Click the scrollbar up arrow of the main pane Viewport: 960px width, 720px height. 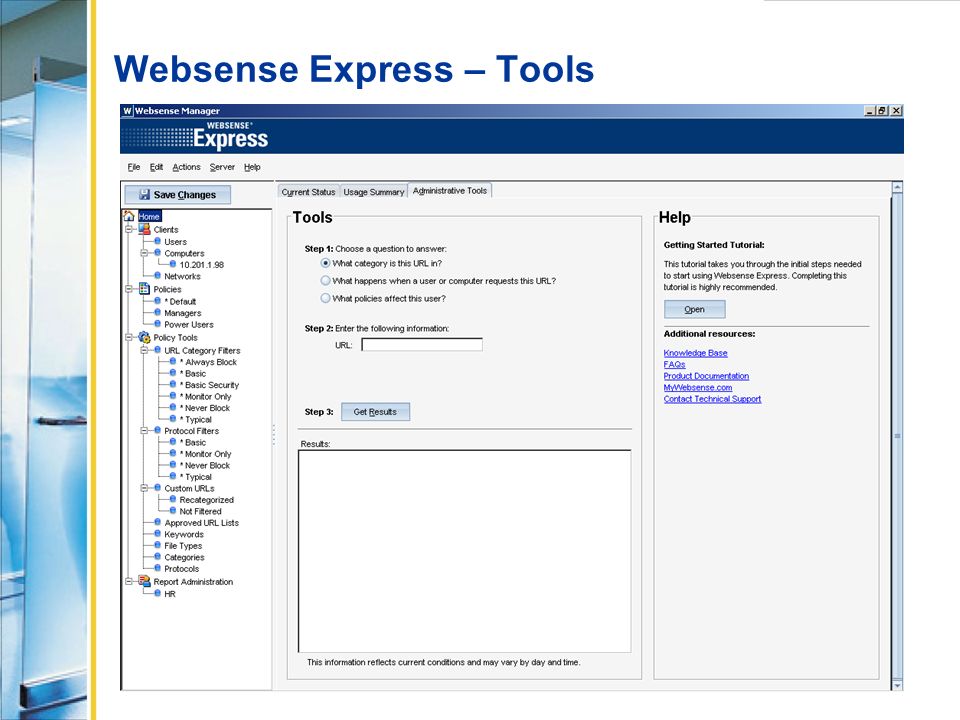click(x=897, y=187)
